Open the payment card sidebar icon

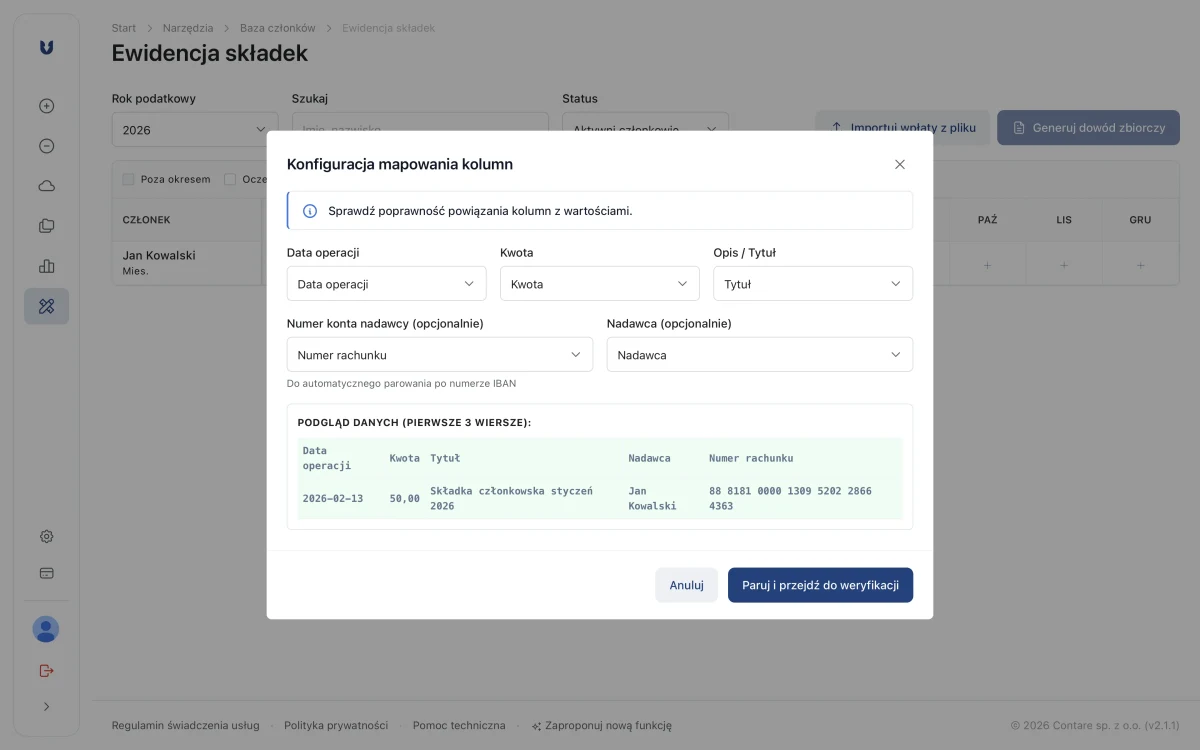click(46, 573)
